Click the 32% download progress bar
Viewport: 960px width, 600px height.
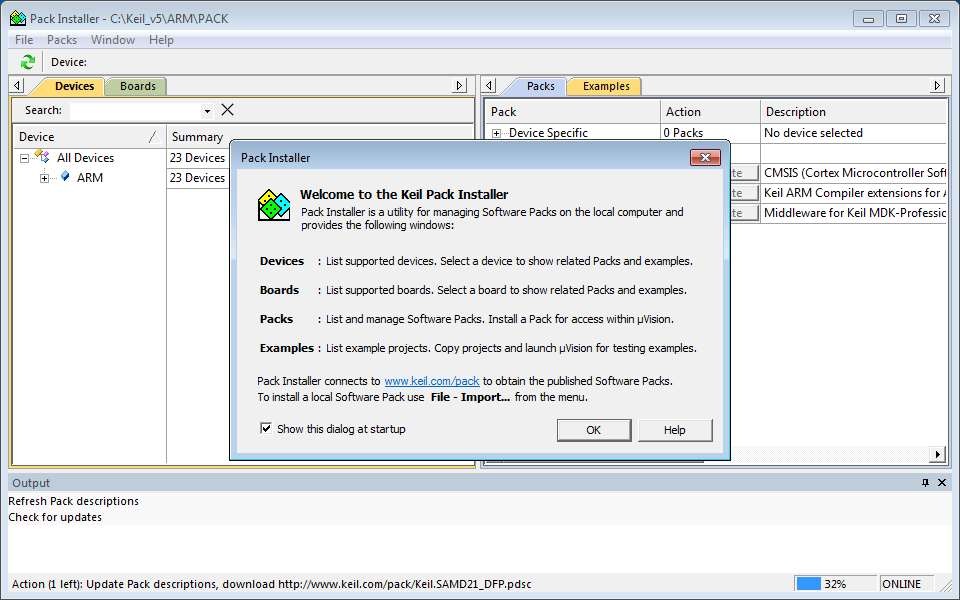click(x=836, y=584)
